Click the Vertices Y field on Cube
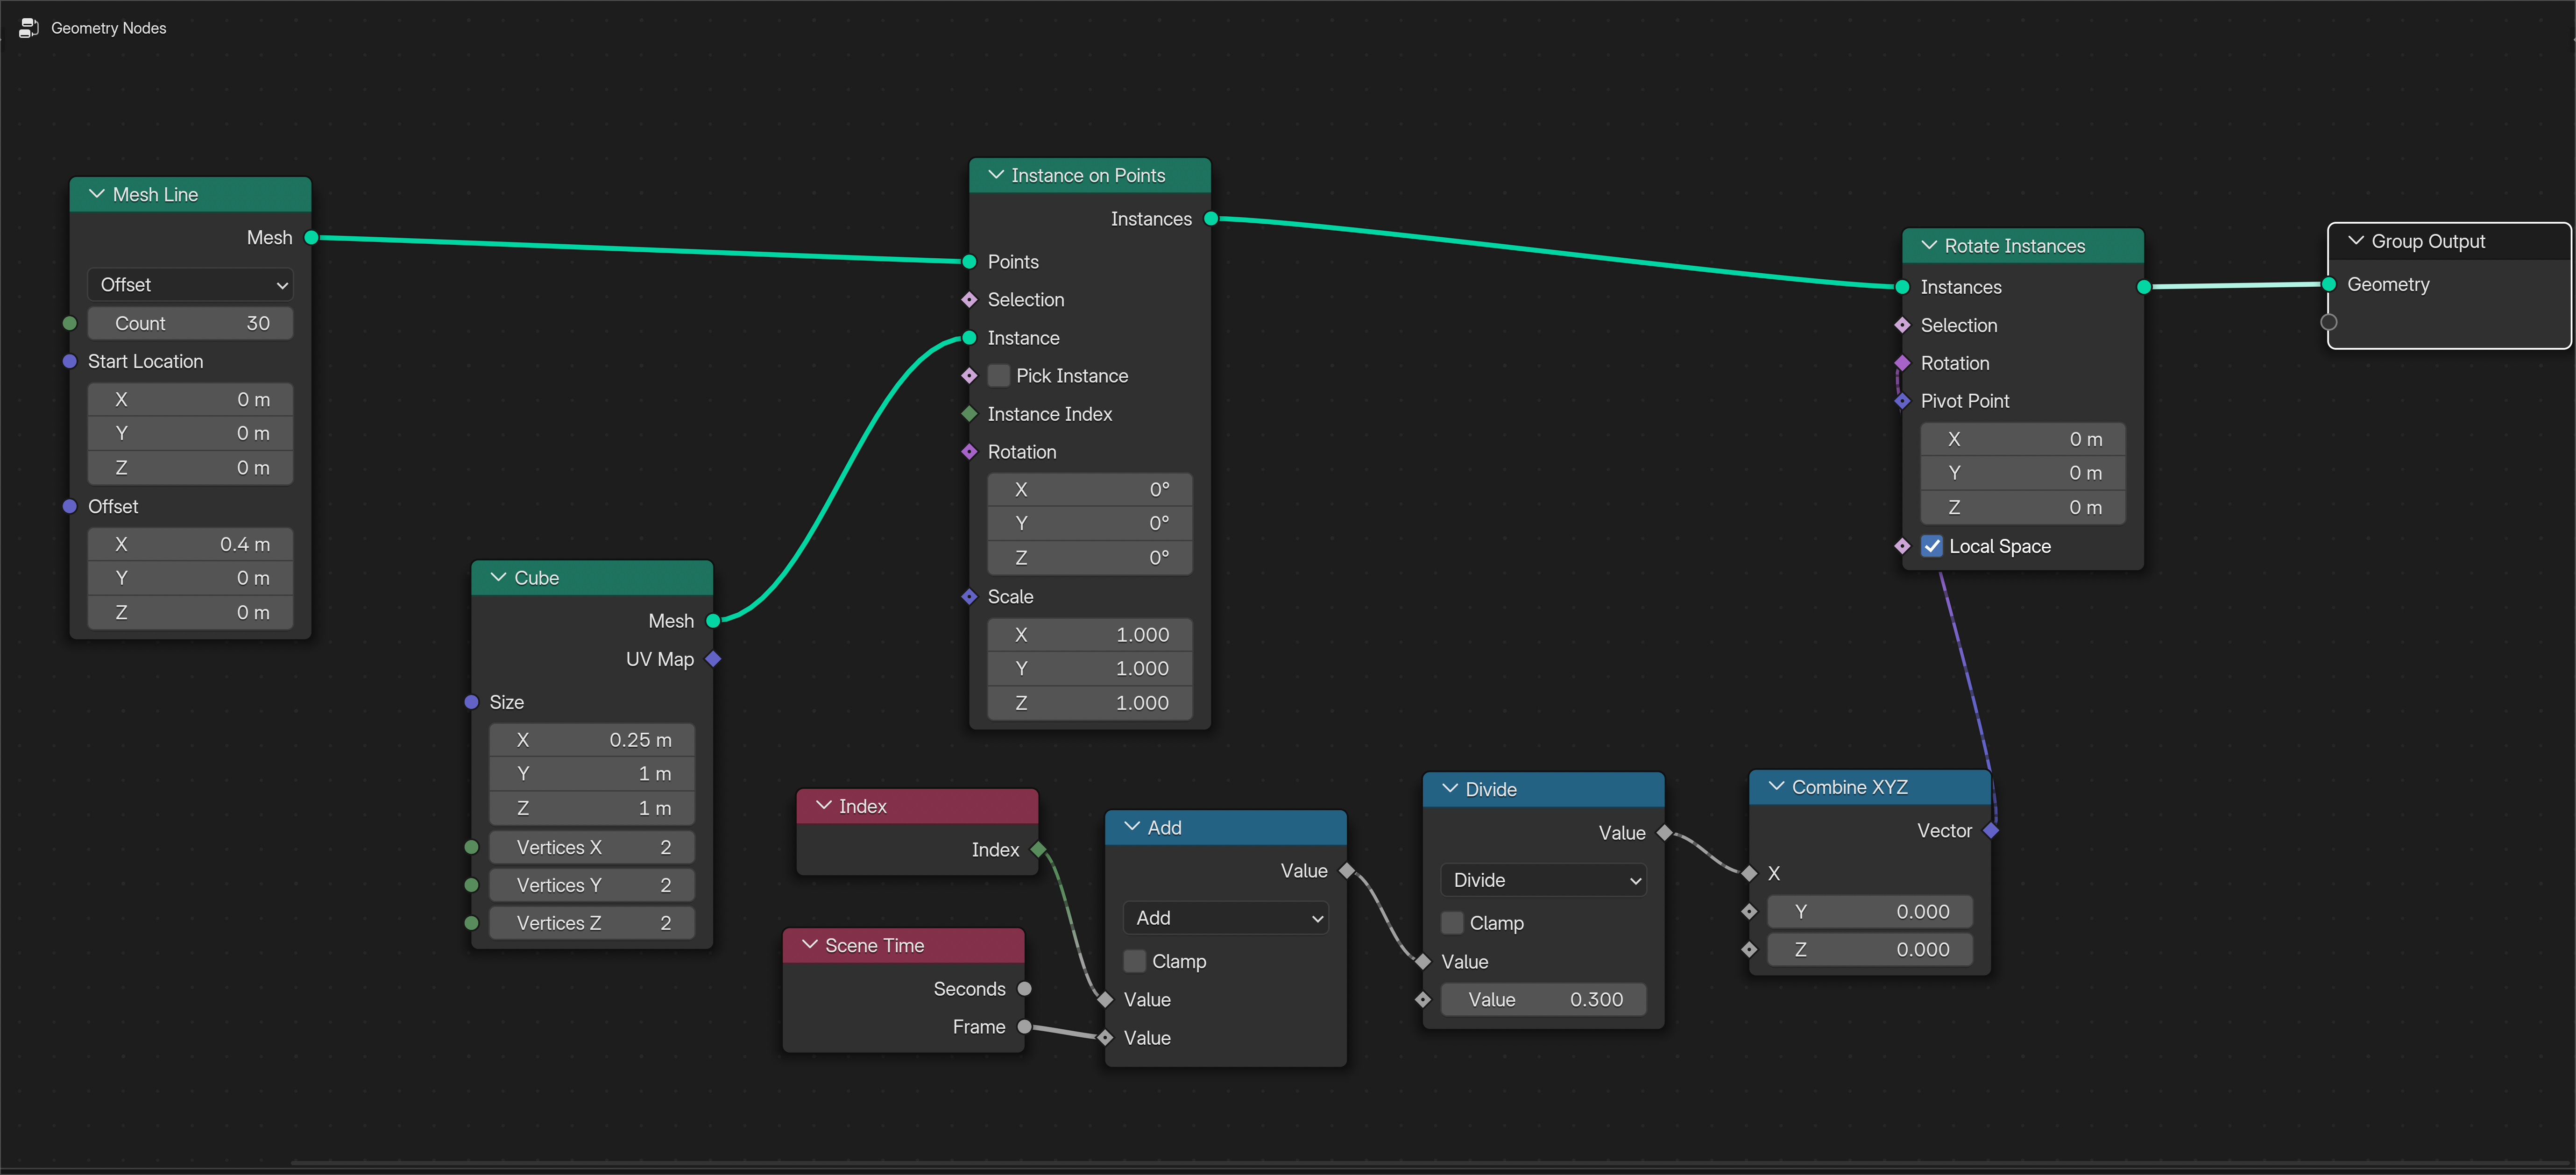This screenshot has width=2576, height=1175. [591, 885]
